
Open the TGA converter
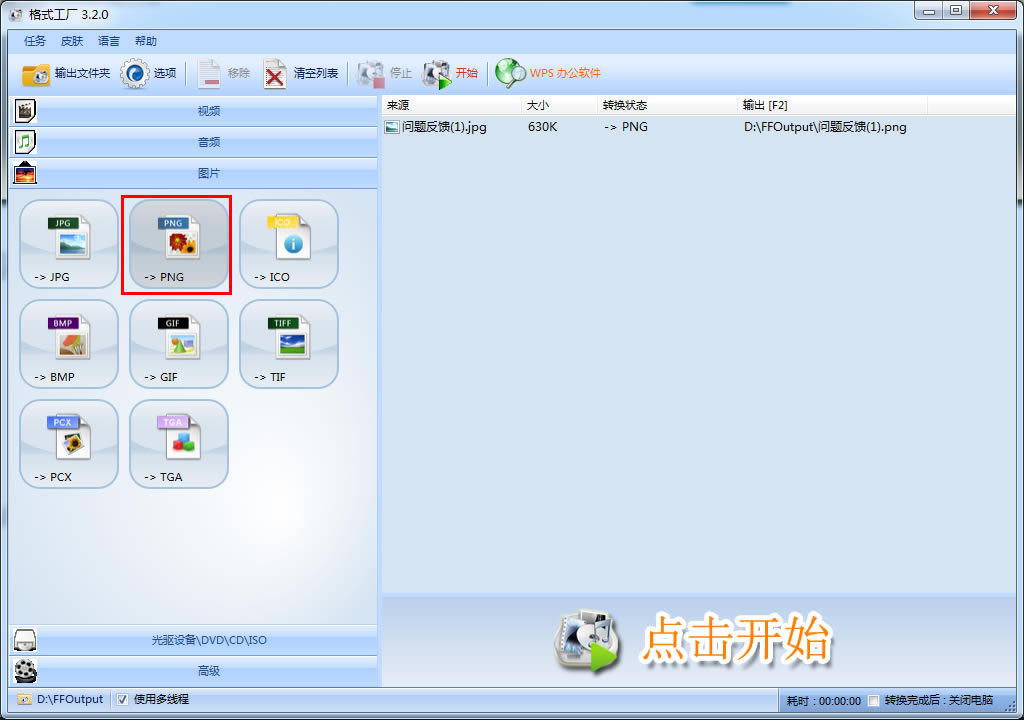tap(178, 443)
